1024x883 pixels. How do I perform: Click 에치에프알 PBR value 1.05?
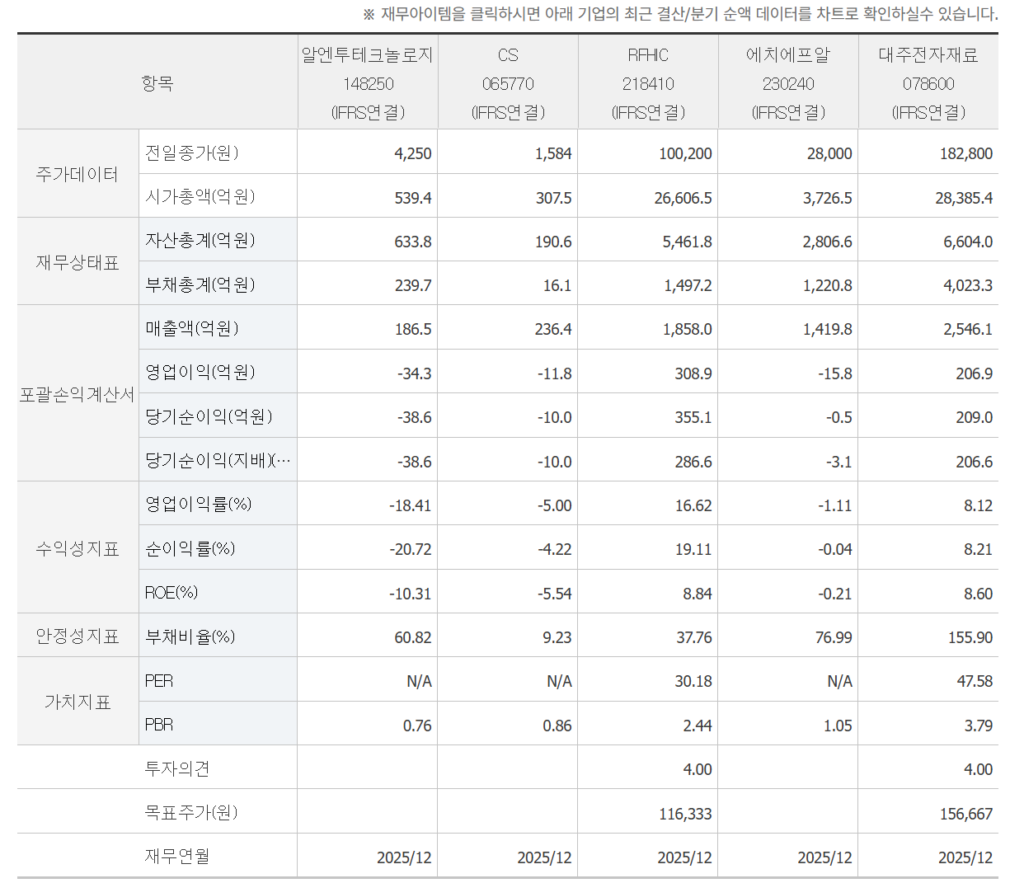(x=837, y=726)
